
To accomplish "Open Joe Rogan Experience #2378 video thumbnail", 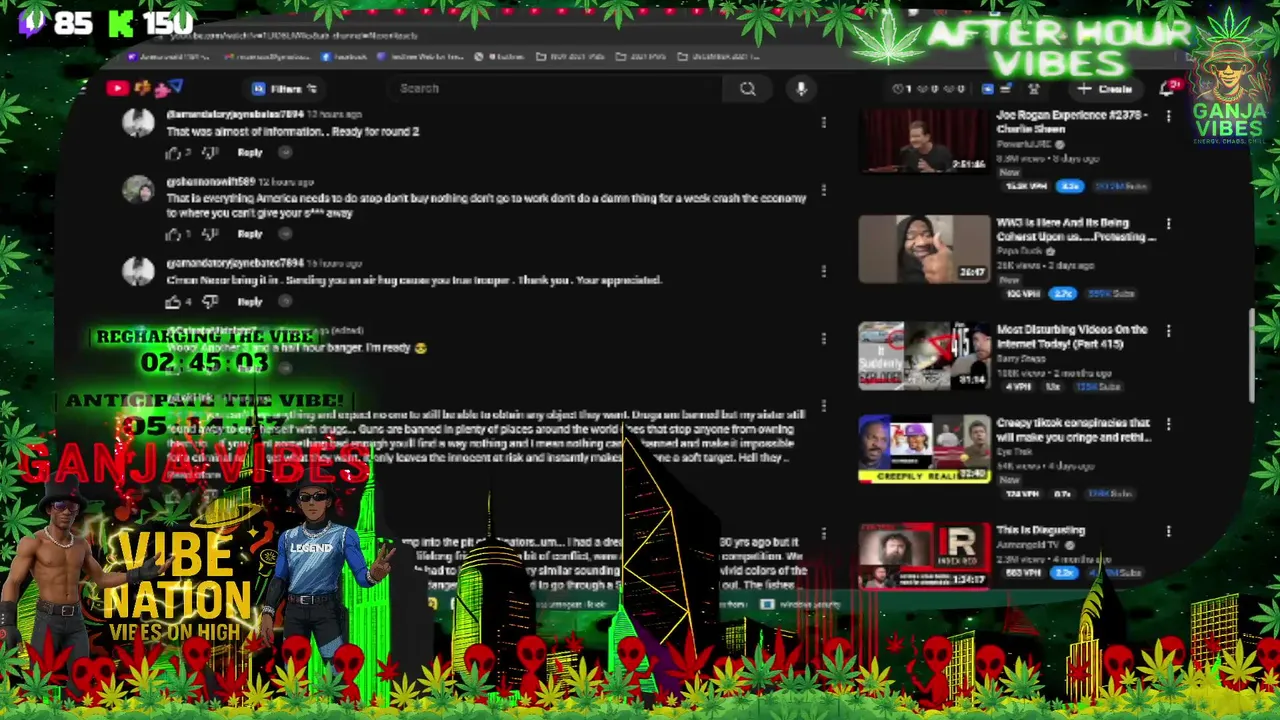I will [925, 141].
